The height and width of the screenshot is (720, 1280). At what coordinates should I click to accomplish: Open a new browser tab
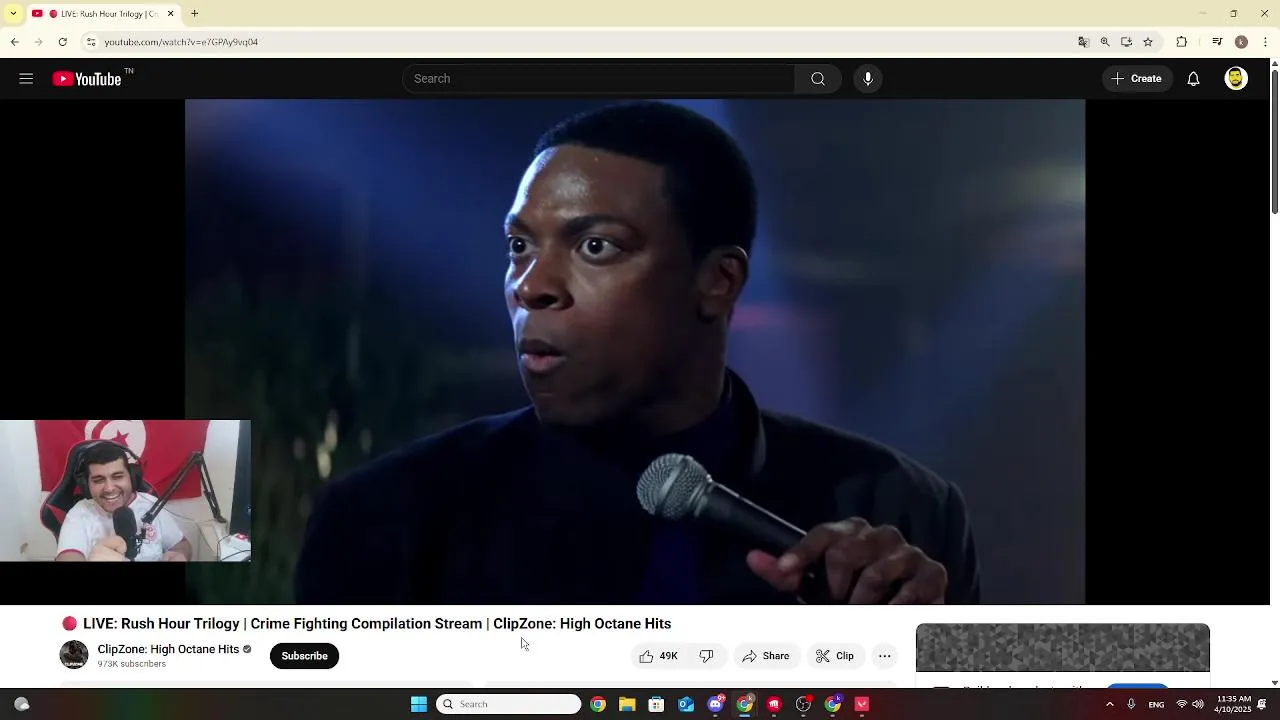pos(195,14)
